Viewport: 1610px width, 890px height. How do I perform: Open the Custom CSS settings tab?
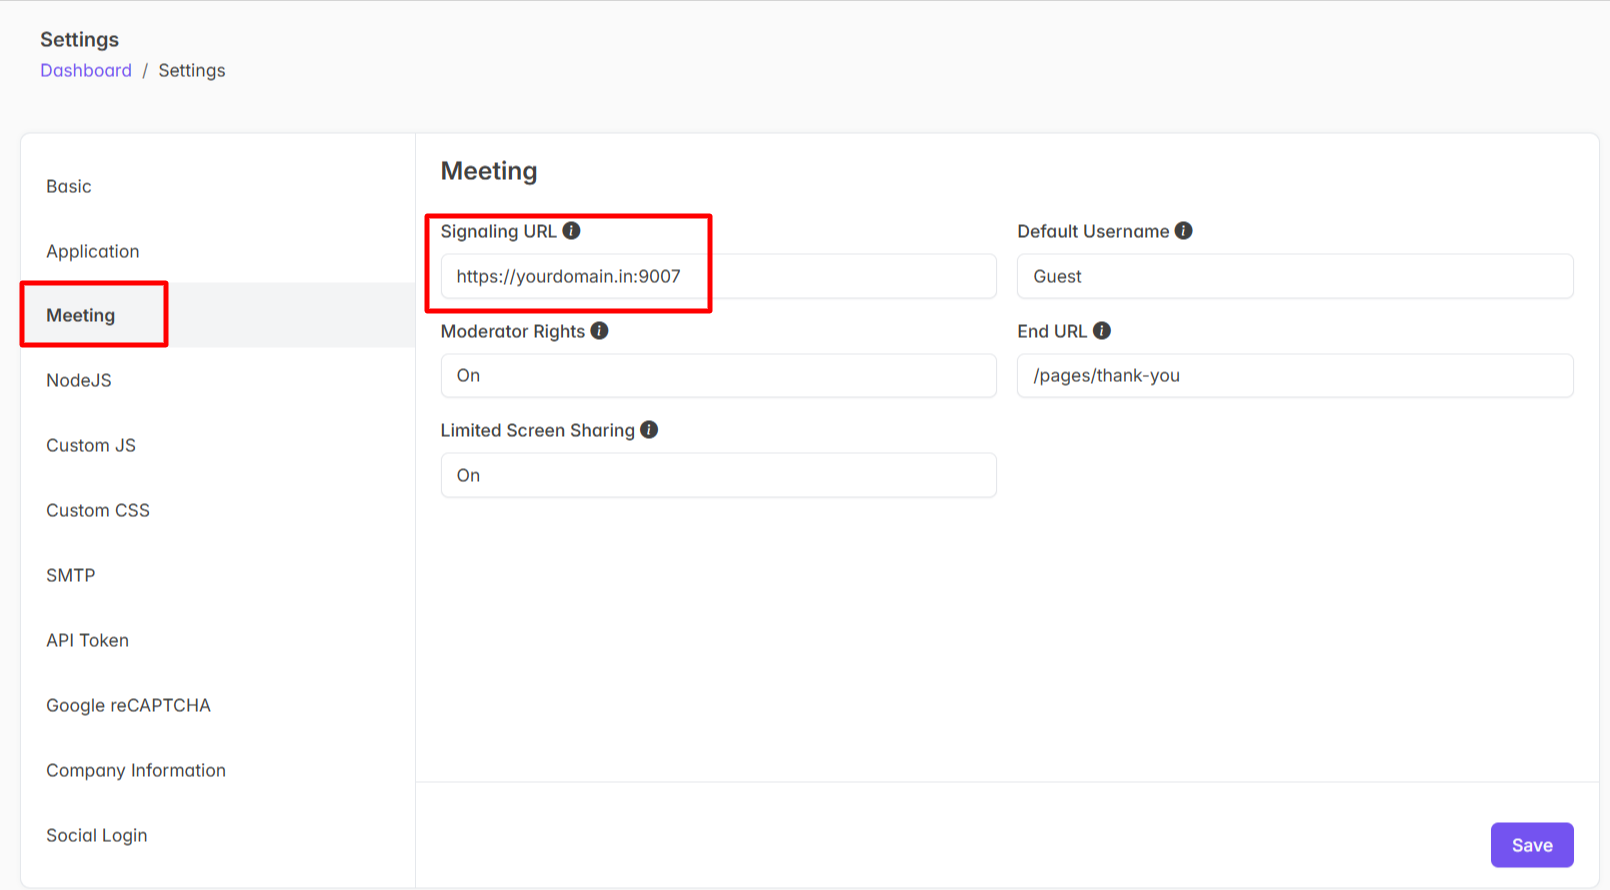[x=98, y=511]
